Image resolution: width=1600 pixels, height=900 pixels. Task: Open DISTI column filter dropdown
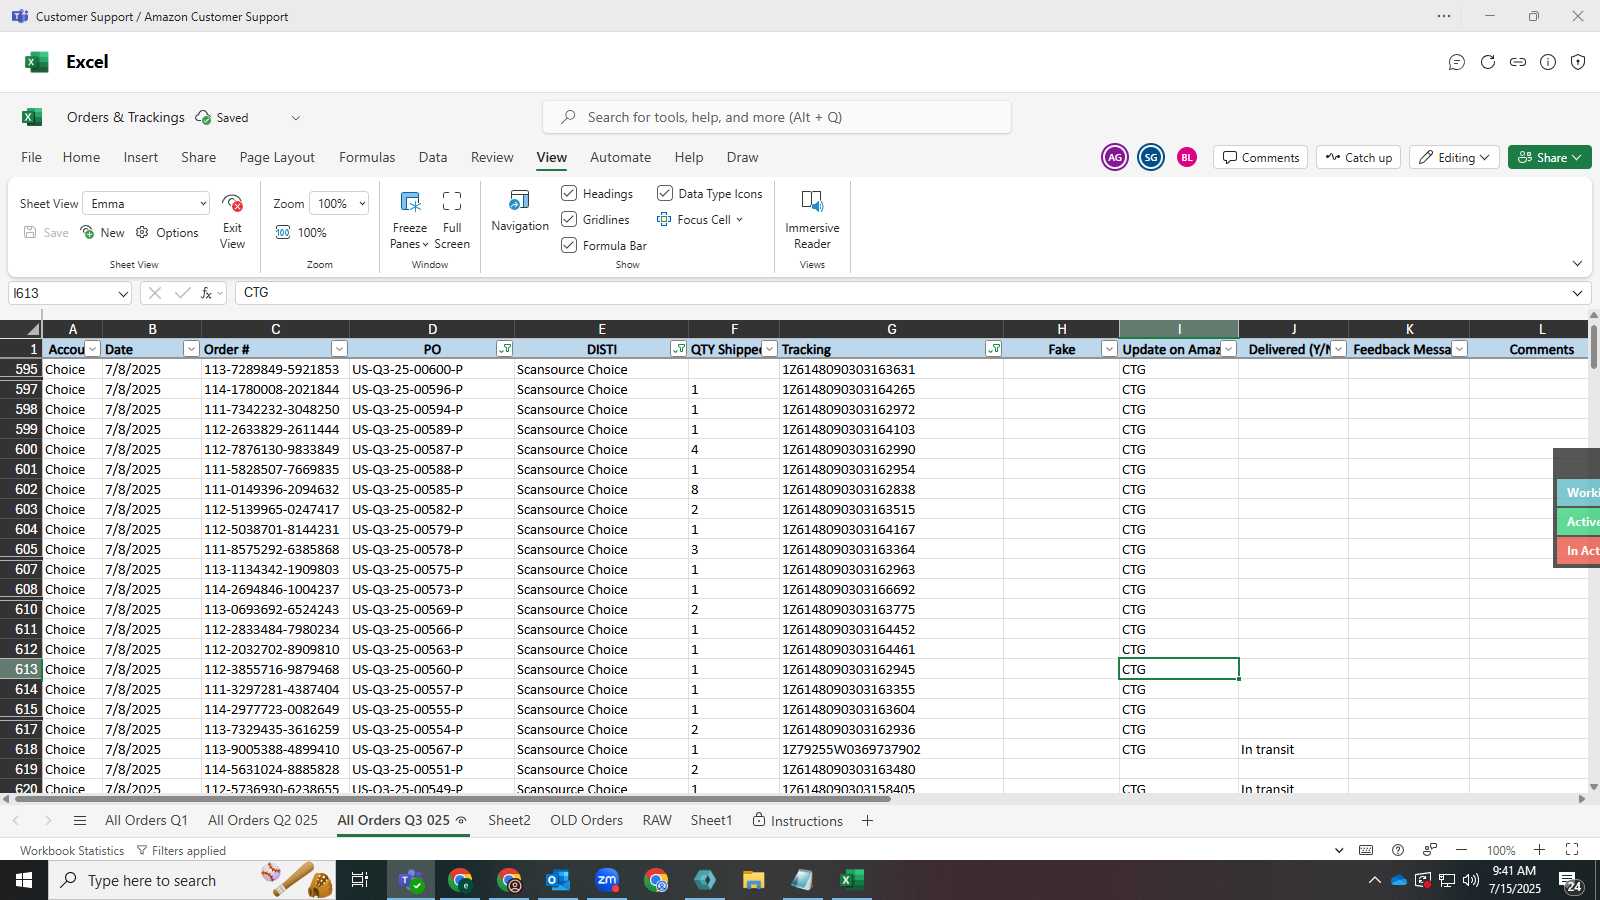[679, 349]
